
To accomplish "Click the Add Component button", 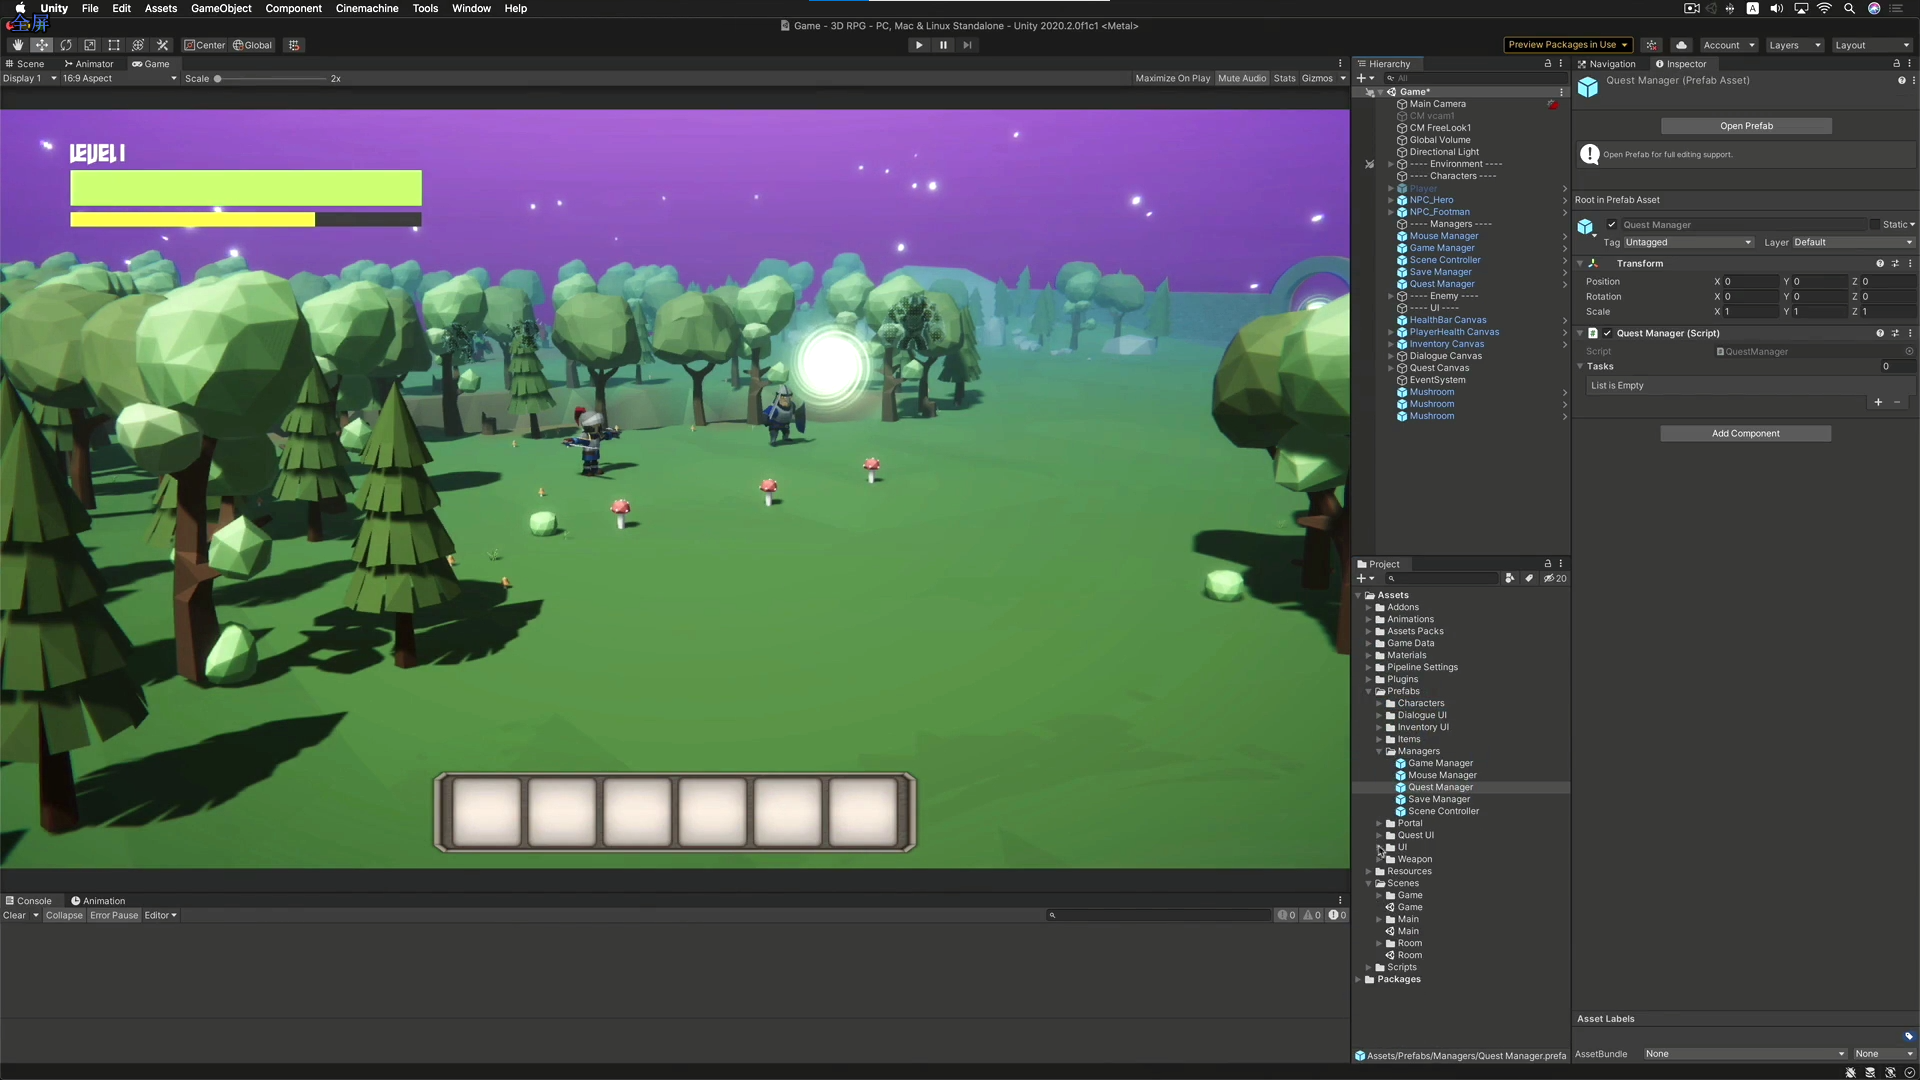I will pyautogui.click(x=1745, y=434).
